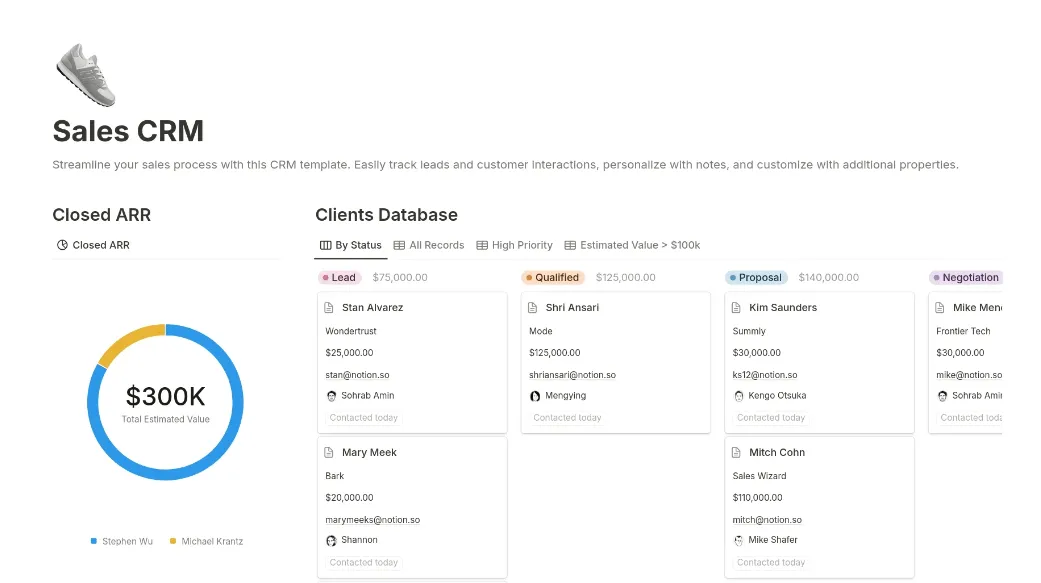
Task: Open the Estimated Value > $100k tab
Action: click(632, 245)
